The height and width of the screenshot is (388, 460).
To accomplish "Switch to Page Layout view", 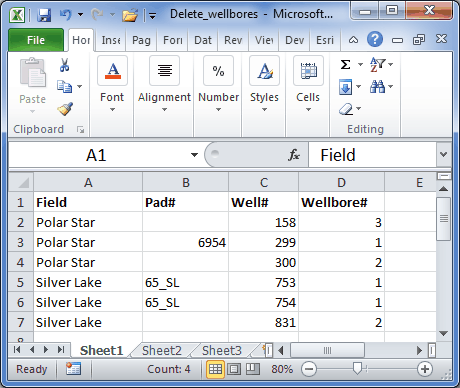I will click(234, 369).
